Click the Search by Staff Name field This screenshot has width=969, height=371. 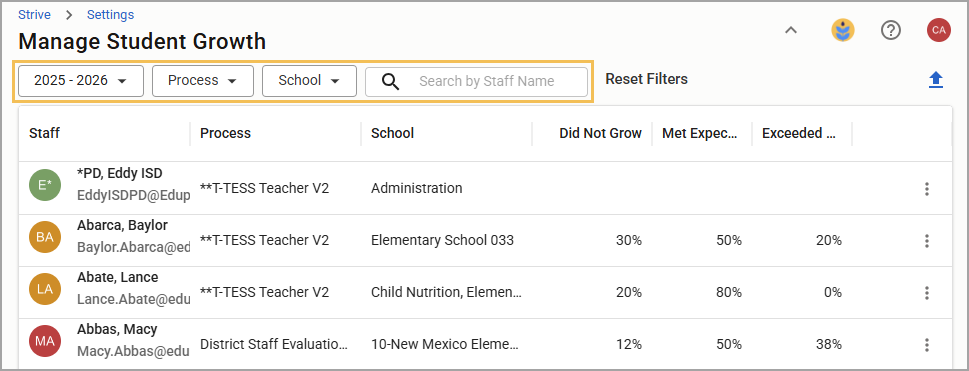click(476, 82)
